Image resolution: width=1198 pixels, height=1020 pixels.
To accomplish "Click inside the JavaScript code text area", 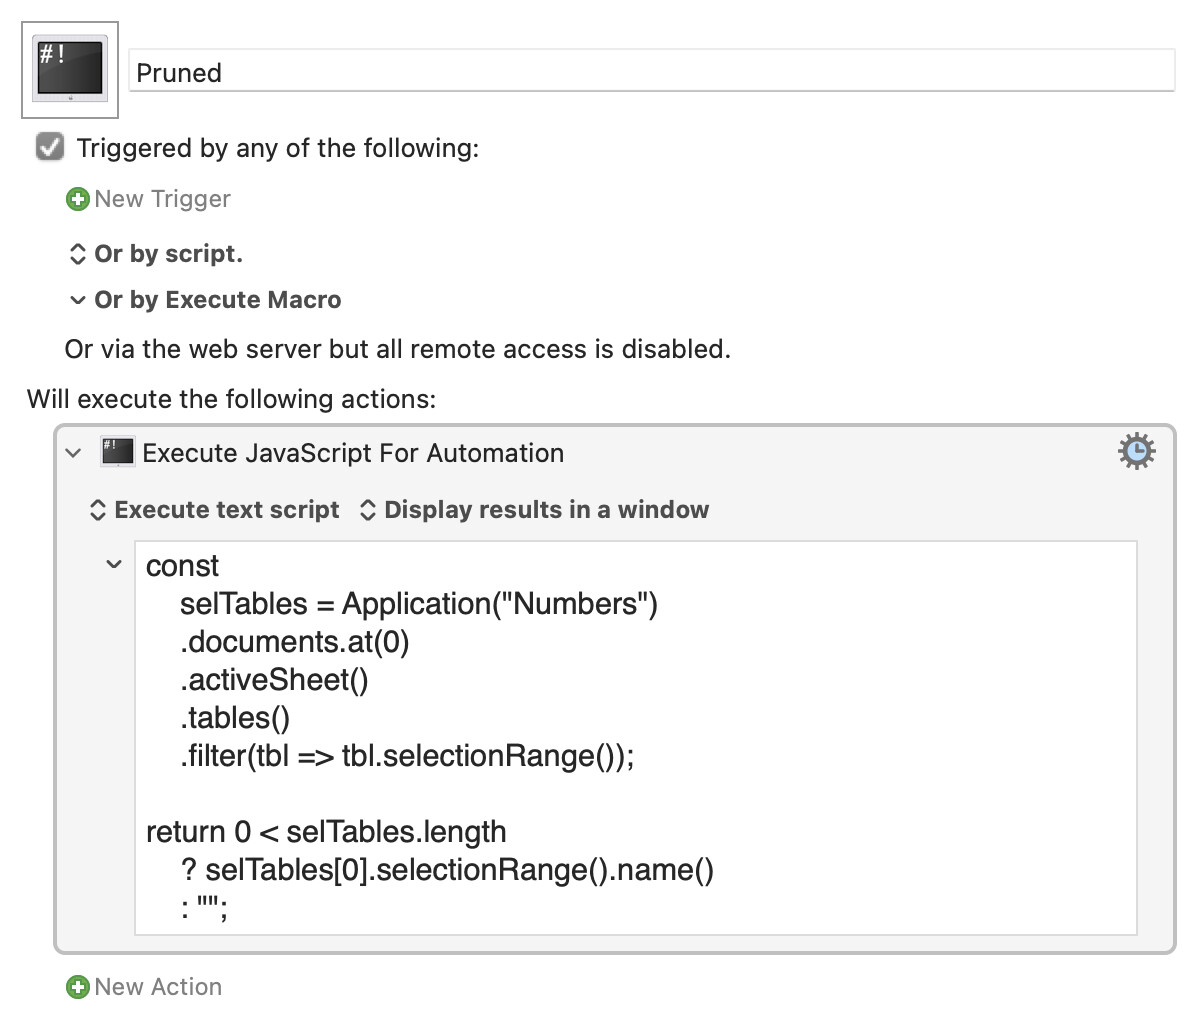I will tap(636, 737).
